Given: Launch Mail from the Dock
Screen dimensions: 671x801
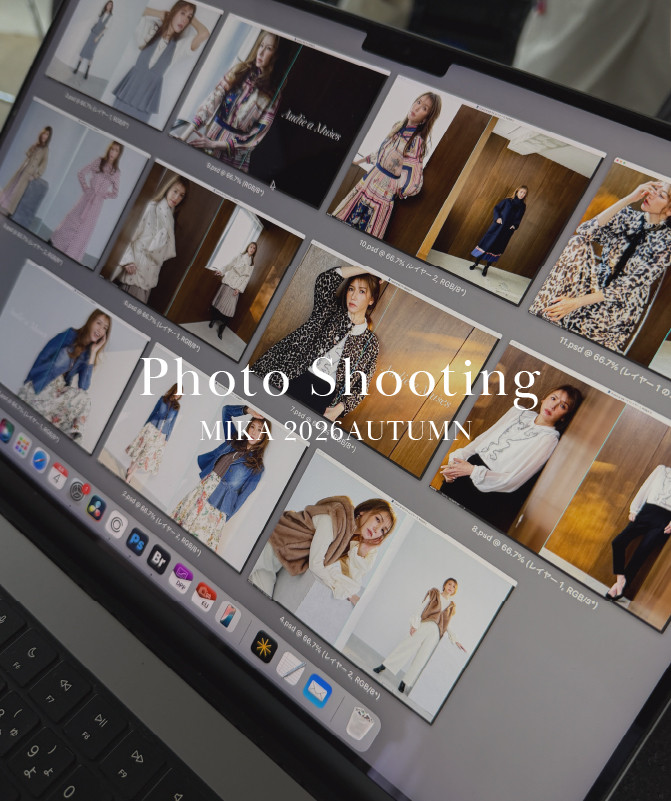Looking at the screenshot, I should (318, 691).
